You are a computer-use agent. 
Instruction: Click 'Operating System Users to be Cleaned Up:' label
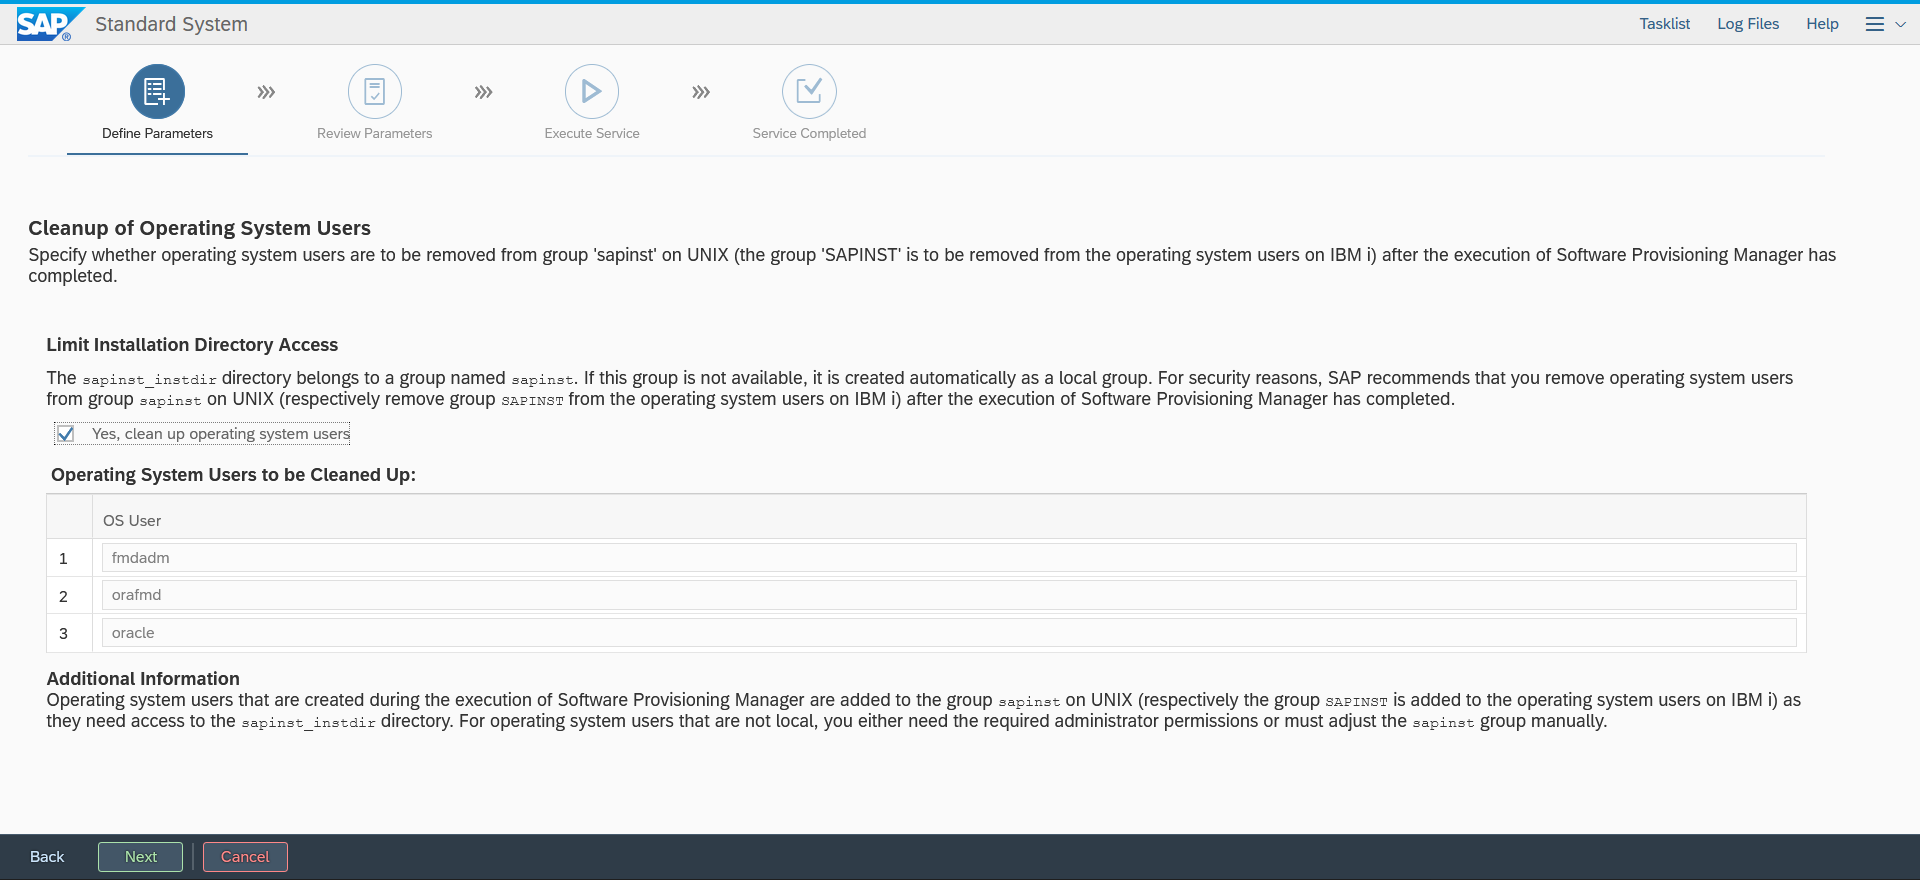[233, 475]
